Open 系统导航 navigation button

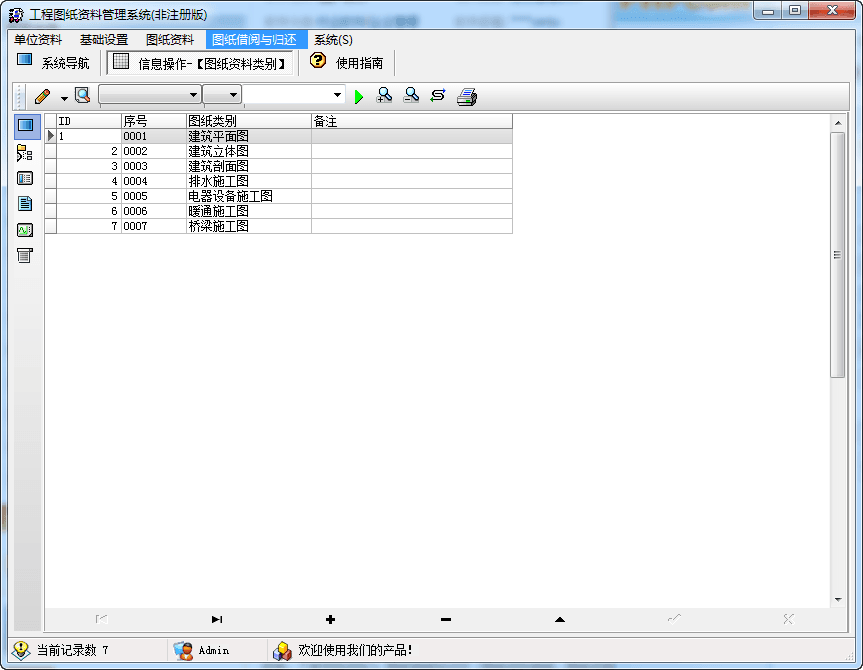[x=53, y=63]
